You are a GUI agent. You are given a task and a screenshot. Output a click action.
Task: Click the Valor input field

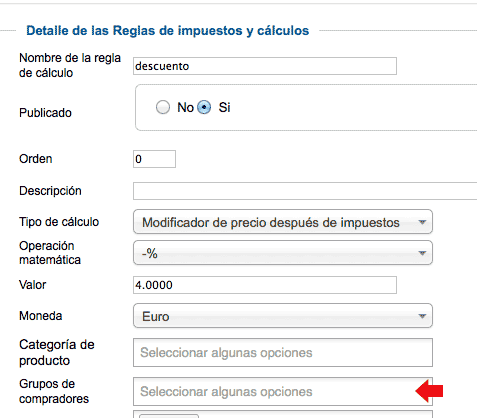click(x=265, y=285)
